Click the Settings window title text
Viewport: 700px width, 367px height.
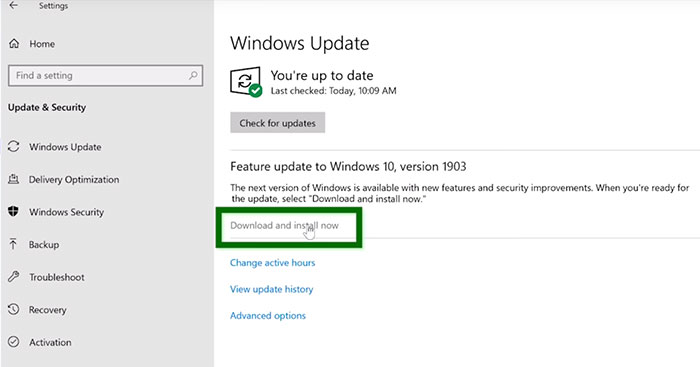[x=53, y=6]
